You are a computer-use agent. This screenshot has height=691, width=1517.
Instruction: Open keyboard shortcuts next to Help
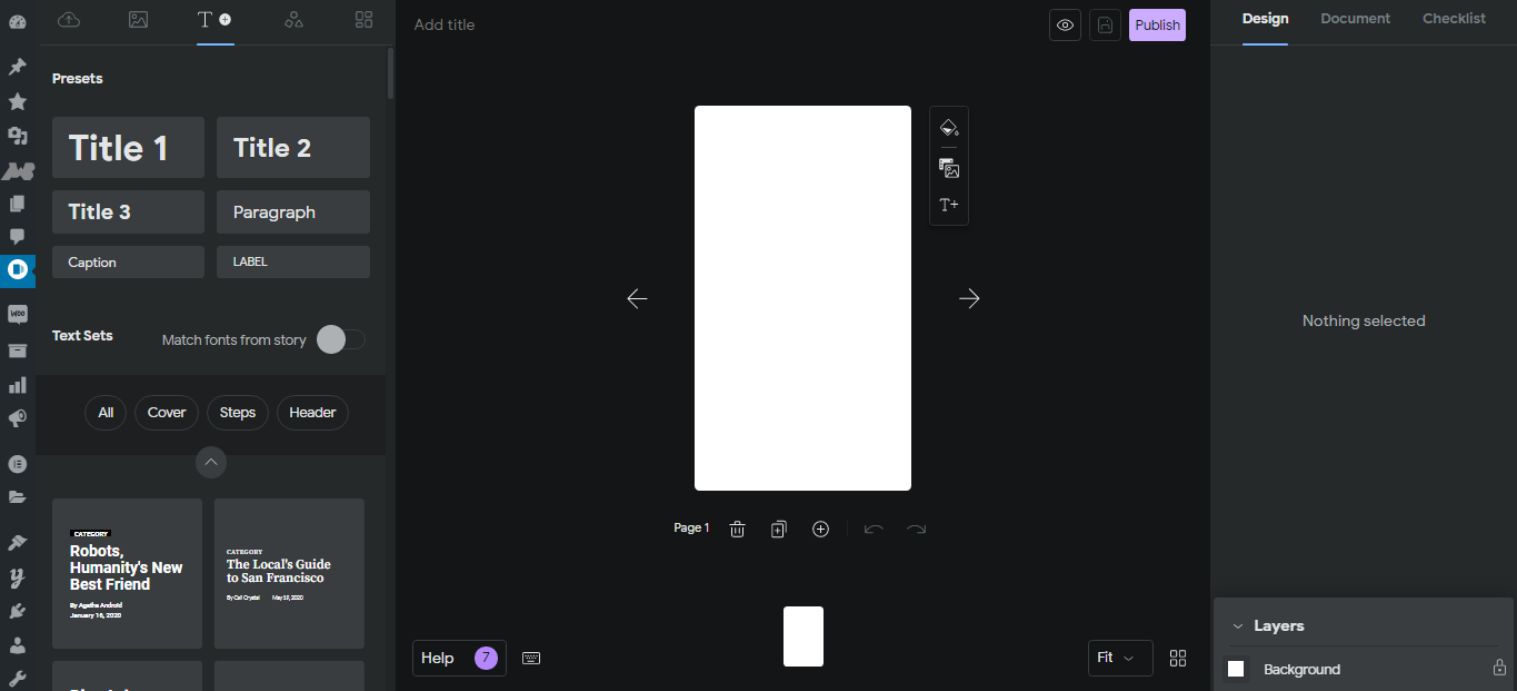[531, 658]
